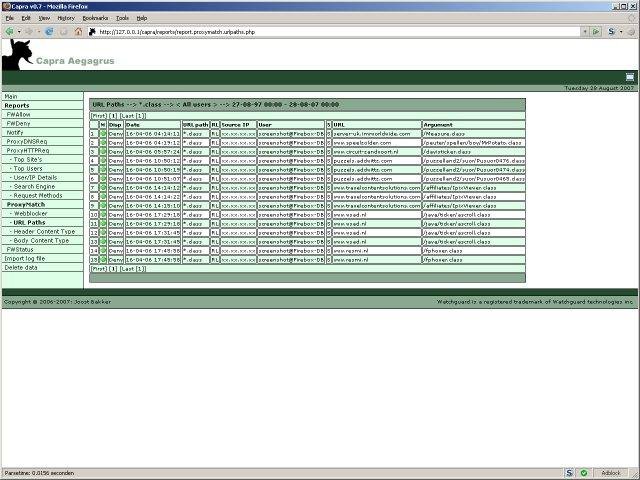
Task: Open the Delete data link
Action: (21, 267)
